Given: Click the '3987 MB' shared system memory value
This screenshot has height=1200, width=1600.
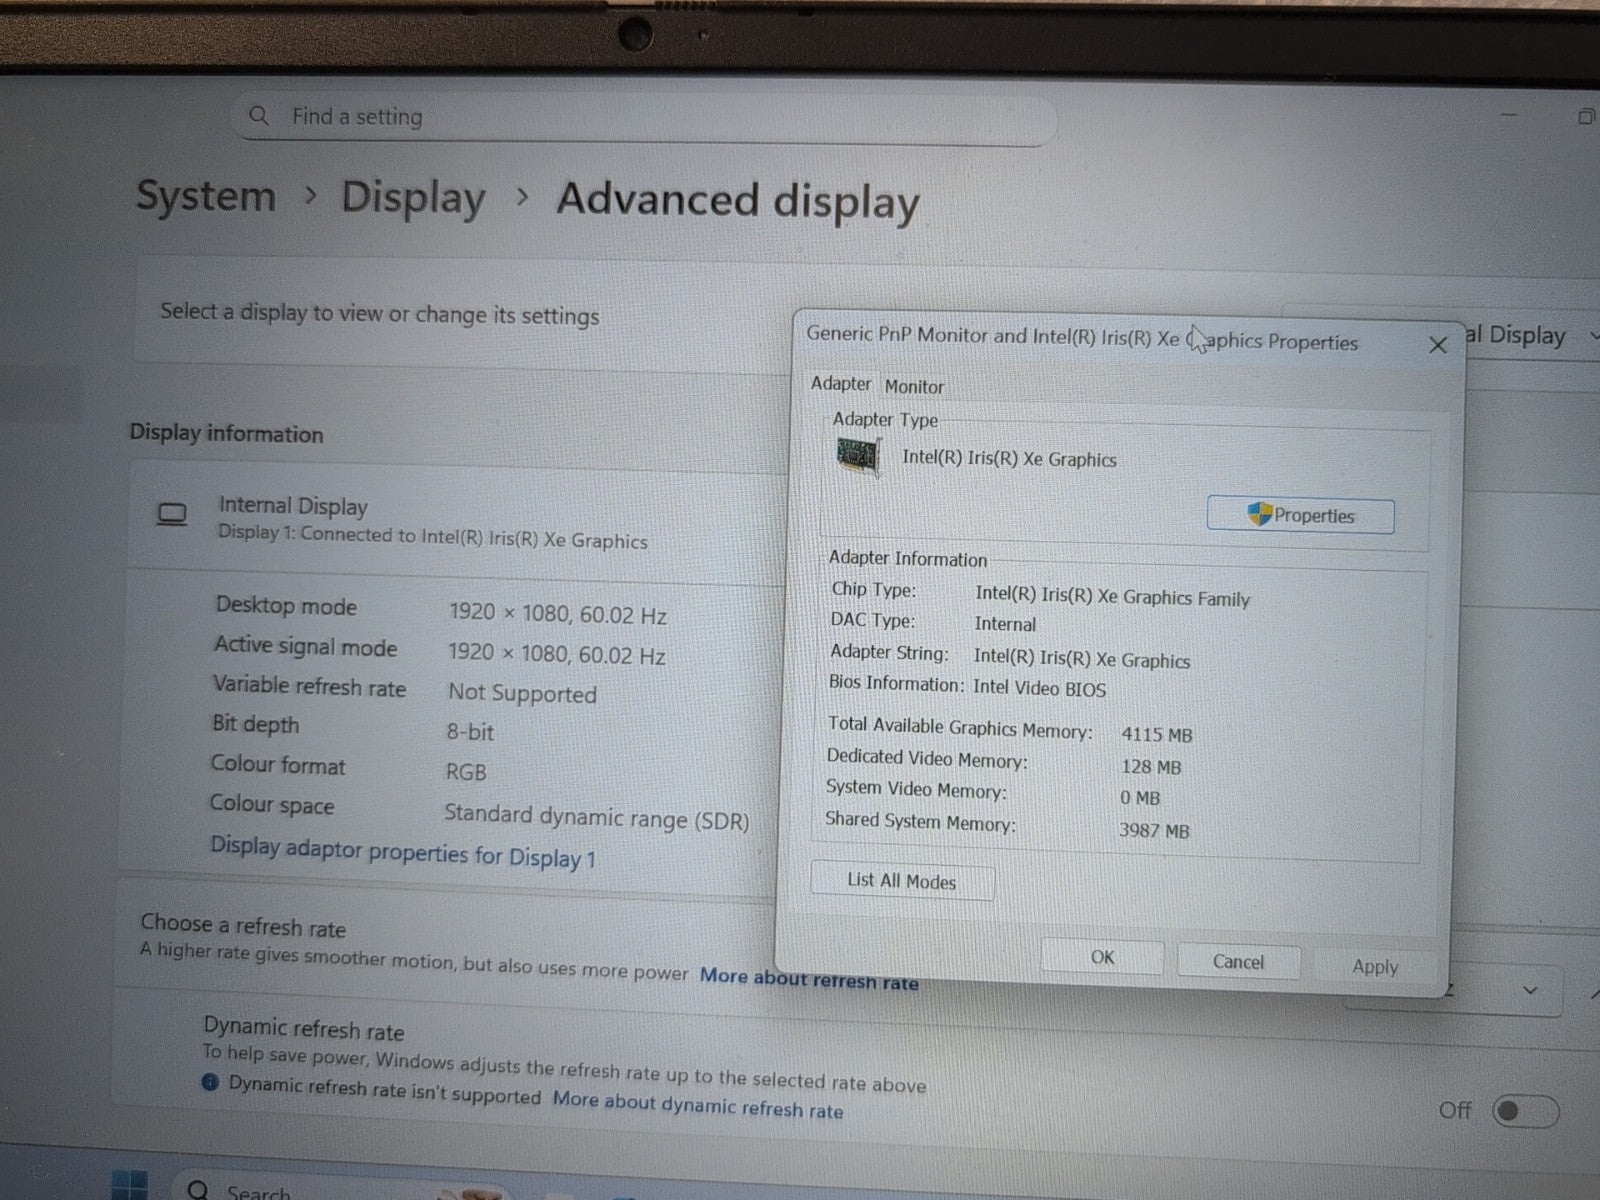Looking at the screenshot, I should coord(1154,830).
